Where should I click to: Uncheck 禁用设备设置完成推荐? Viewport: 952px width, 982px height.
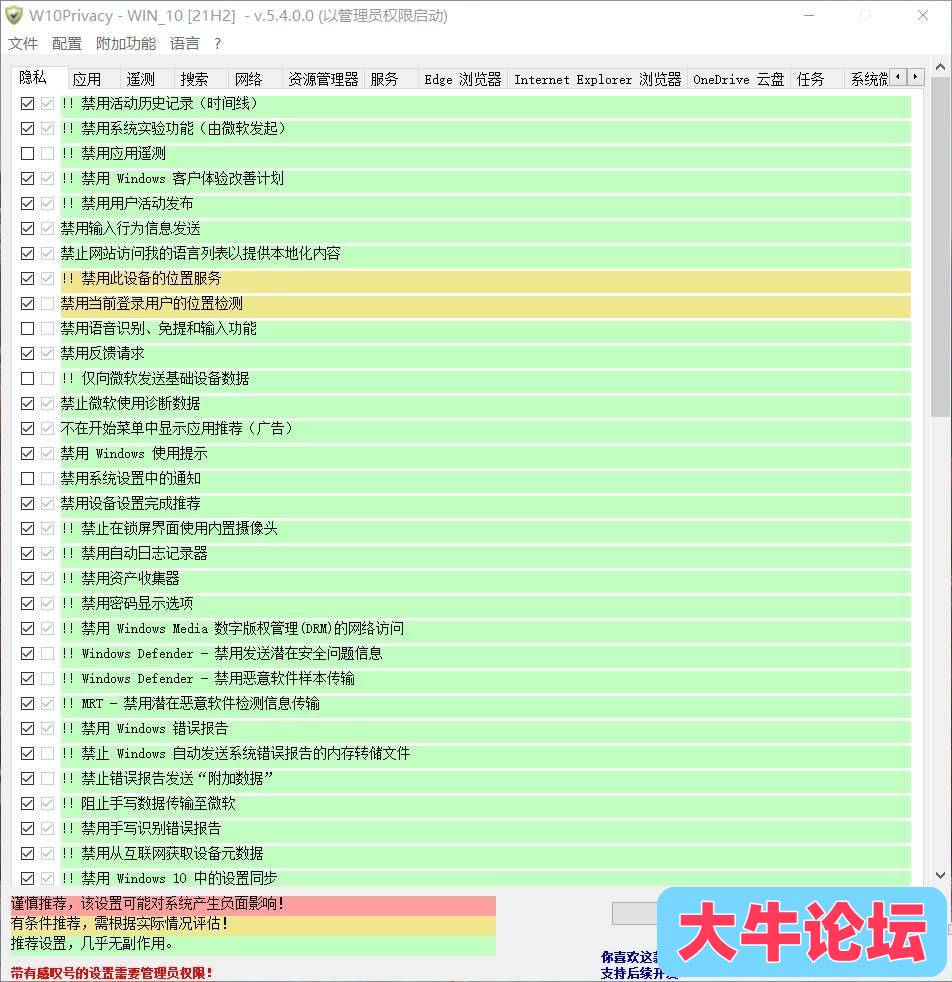tap(28, 504)
